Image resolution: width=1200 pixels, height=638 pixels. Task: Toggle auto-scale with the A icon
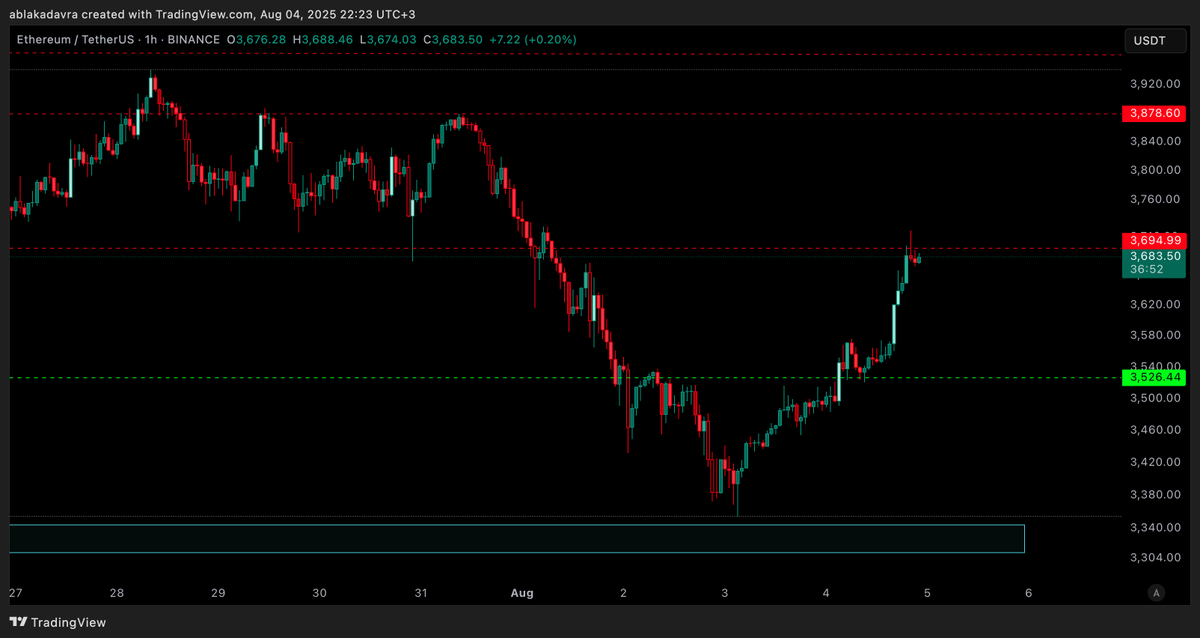point(1155,593)
